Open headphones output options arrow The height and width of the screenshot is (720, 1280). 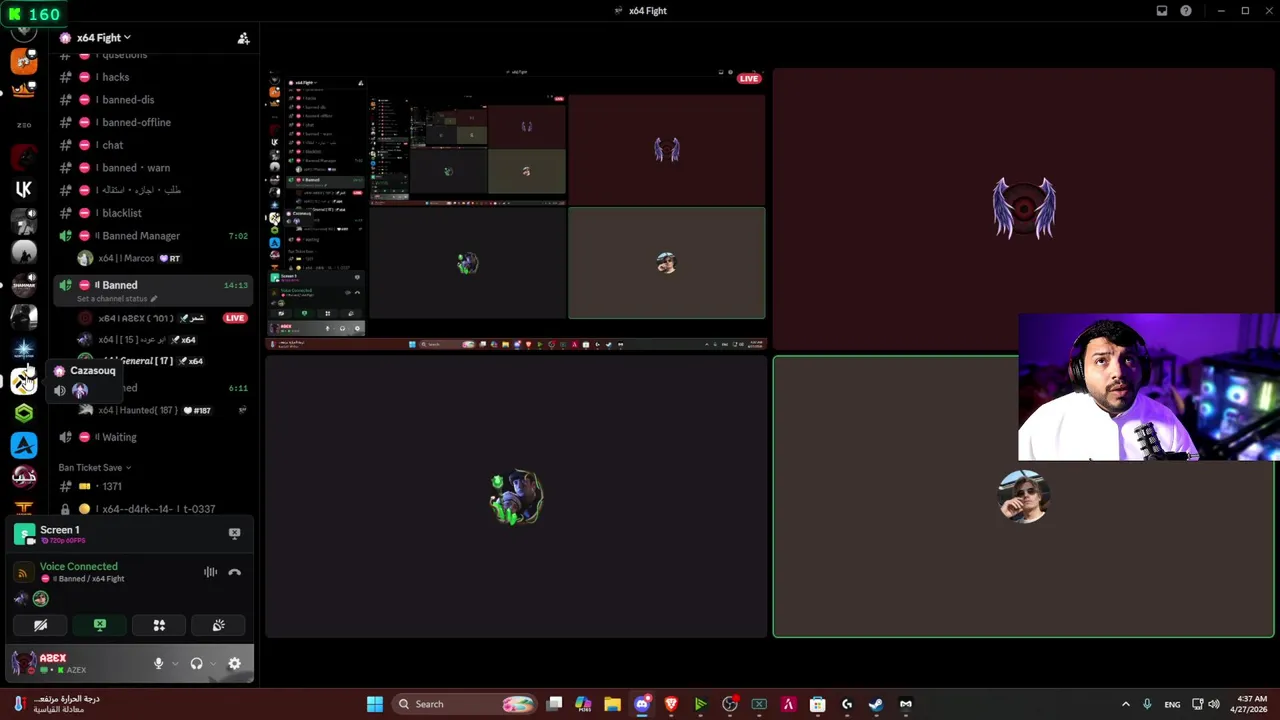coord(213,663)
